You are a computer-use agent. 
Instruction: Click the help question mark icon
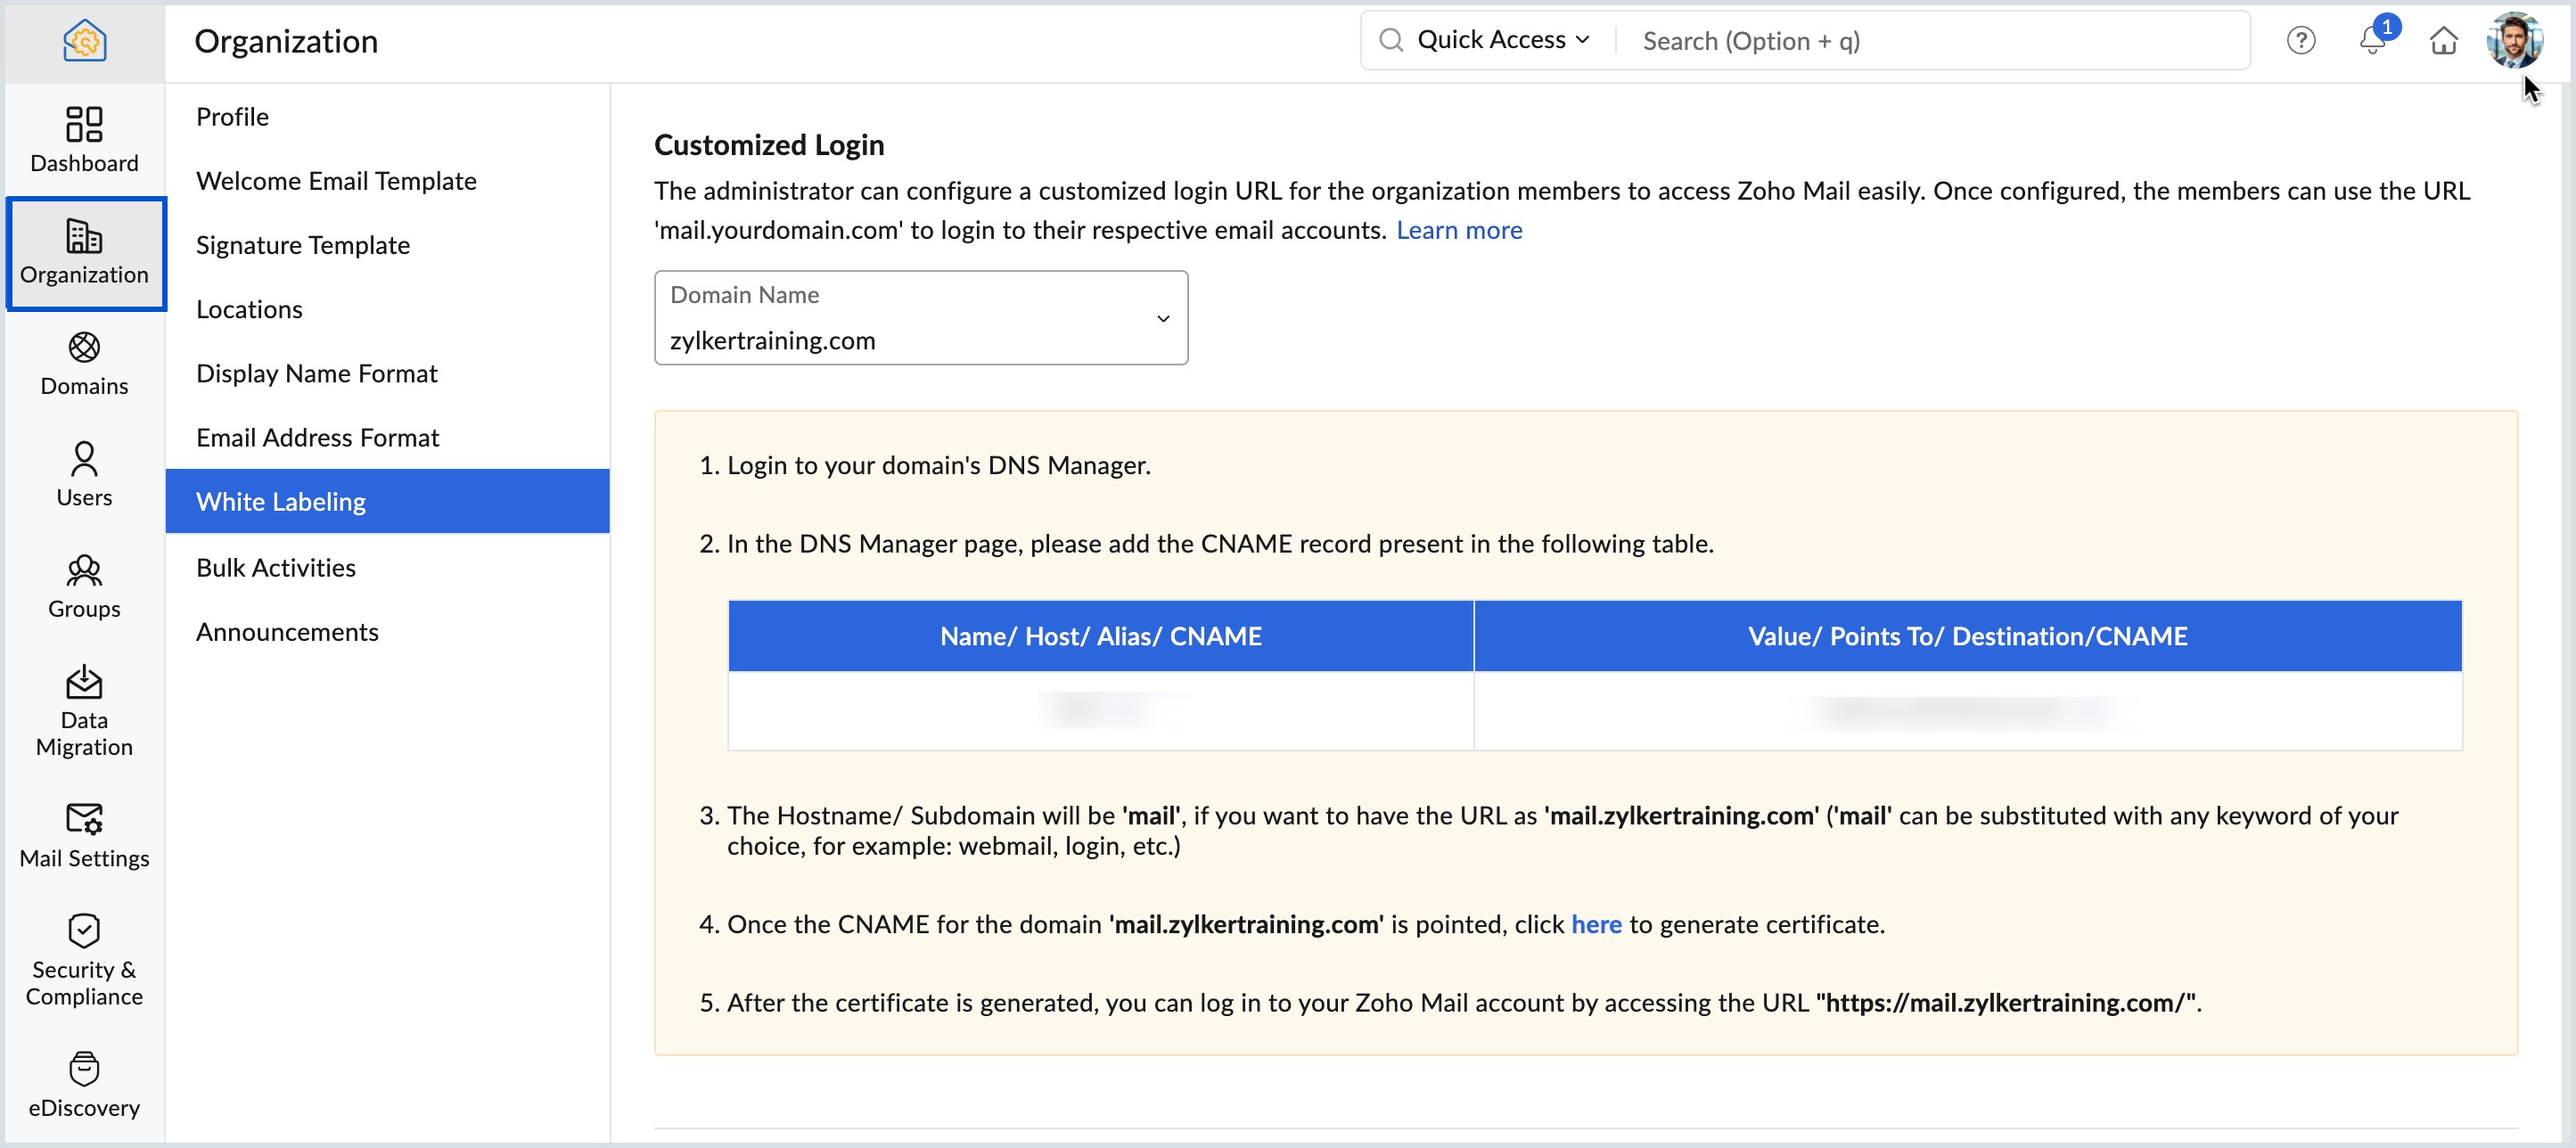point(2300,41)
